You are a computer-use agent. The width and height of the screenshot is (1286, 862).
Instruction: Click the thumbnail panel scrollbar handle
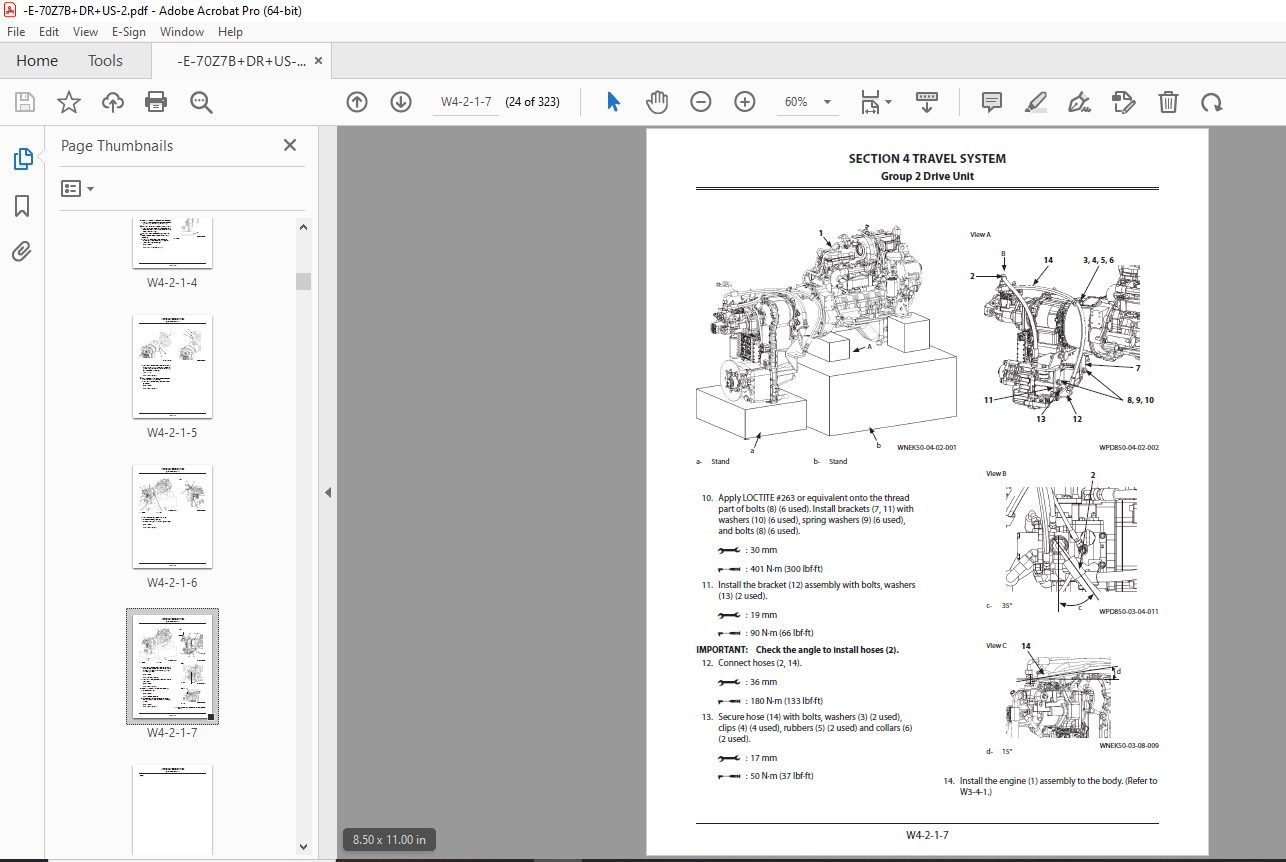click(303, 281)
